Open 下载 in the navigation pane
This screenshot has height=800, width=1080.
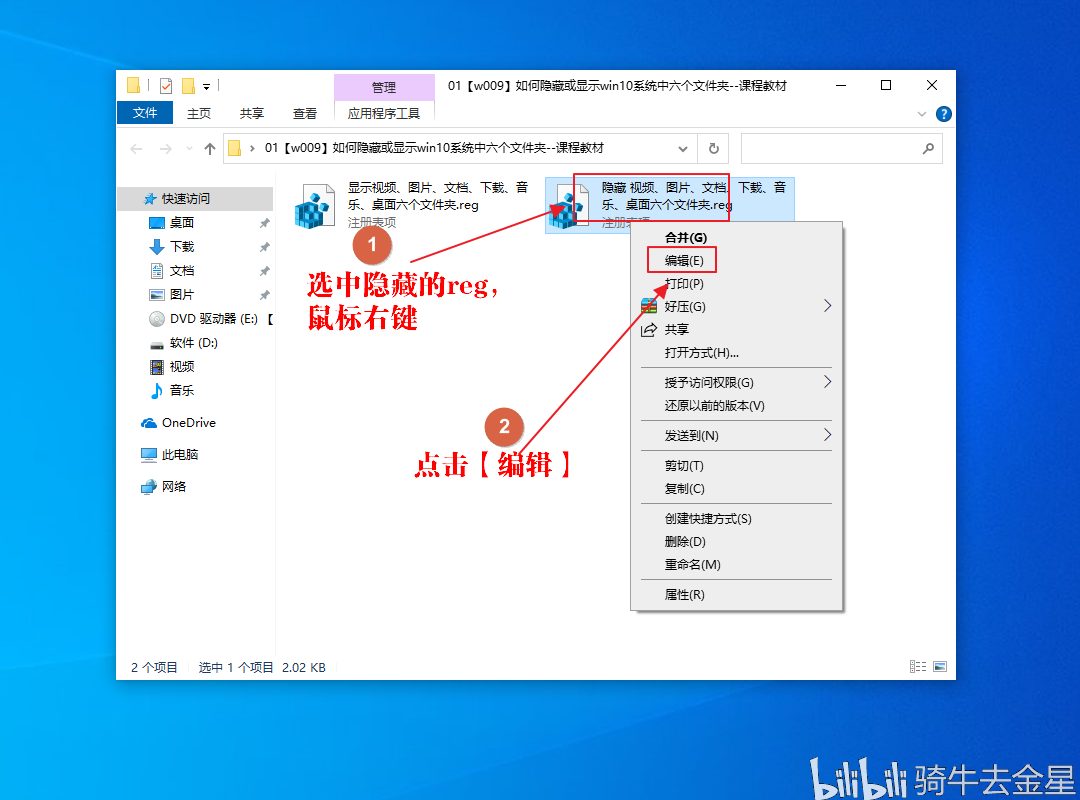pos(182,247)
